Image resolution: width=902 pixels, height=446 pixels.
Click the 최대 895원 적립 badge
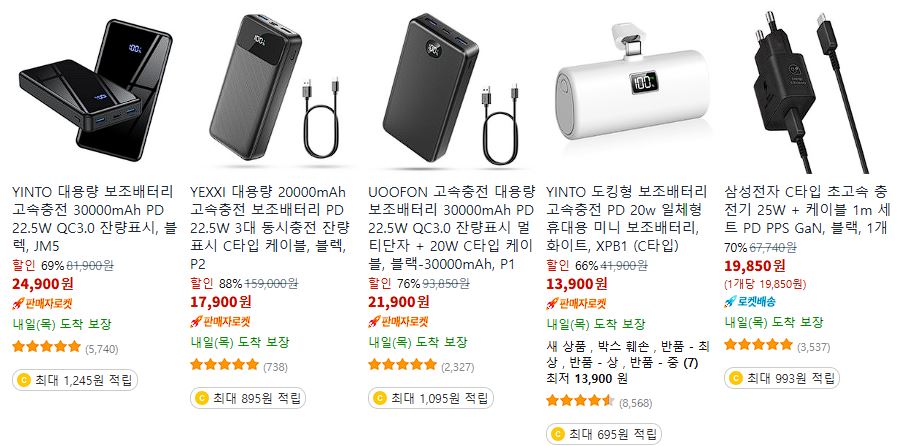(x=248, y=398)
